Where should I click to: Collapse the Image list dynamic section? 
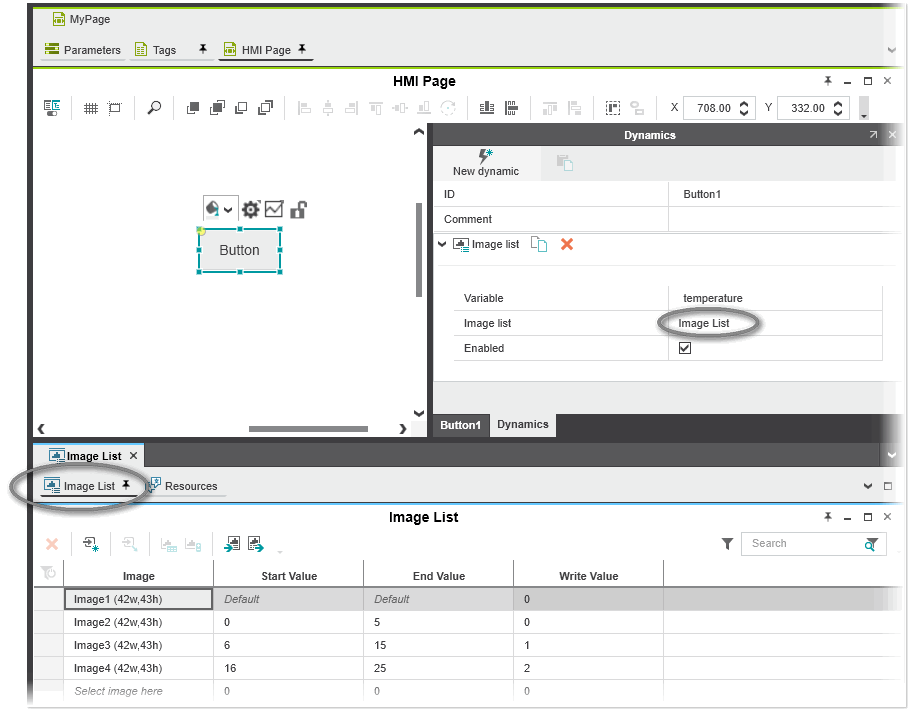point(442,244)
